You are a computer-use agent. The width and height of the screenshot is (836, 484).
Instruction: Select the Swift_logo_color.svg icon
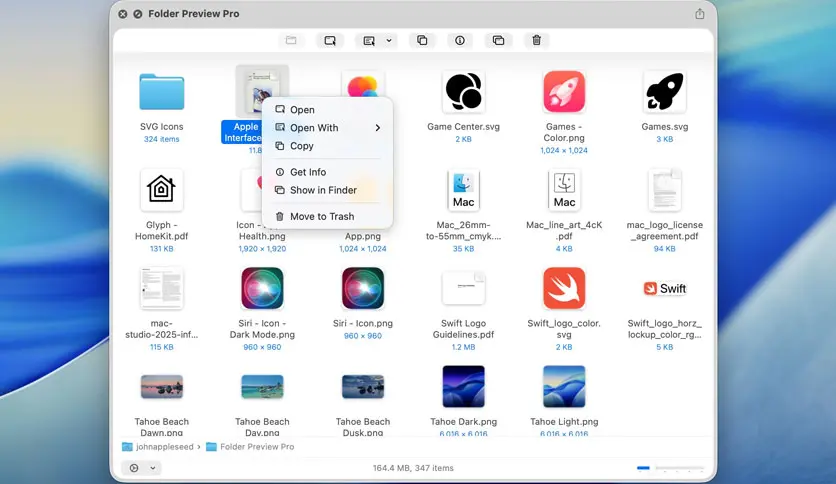point(564,288)
